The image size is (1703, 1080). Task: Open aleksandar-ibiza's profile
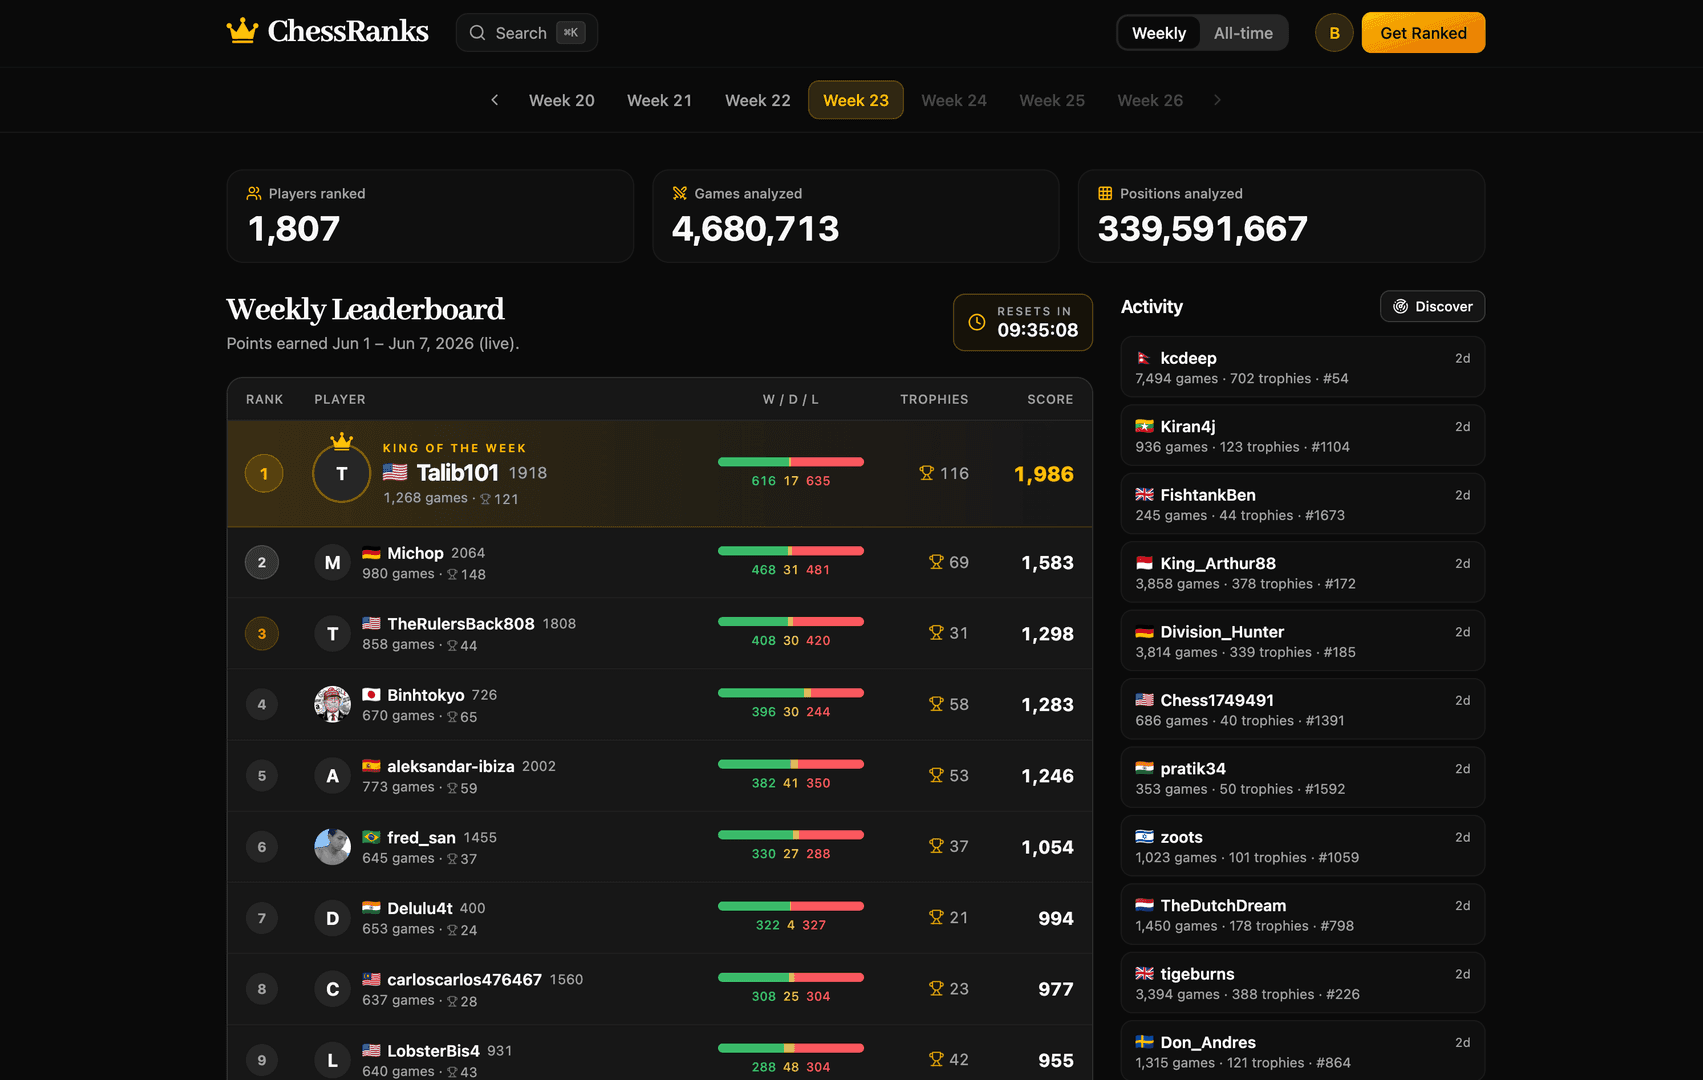coord(451,766)
